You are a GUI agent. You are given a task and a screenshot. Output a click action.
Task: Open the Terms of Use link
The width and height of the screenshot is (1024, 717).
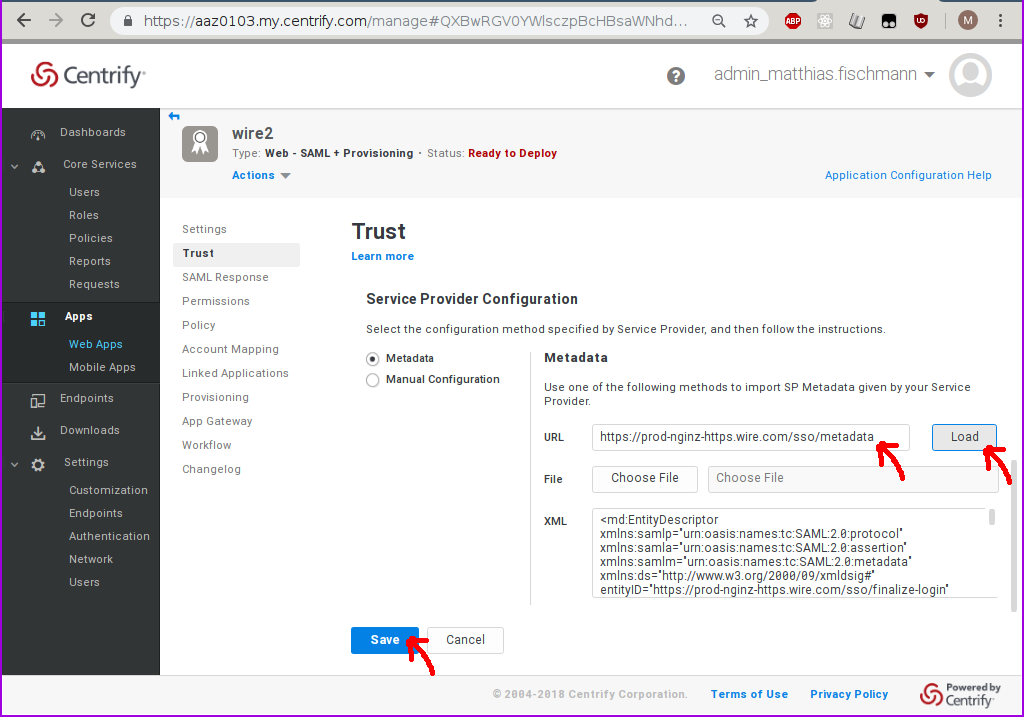point(749,695)
